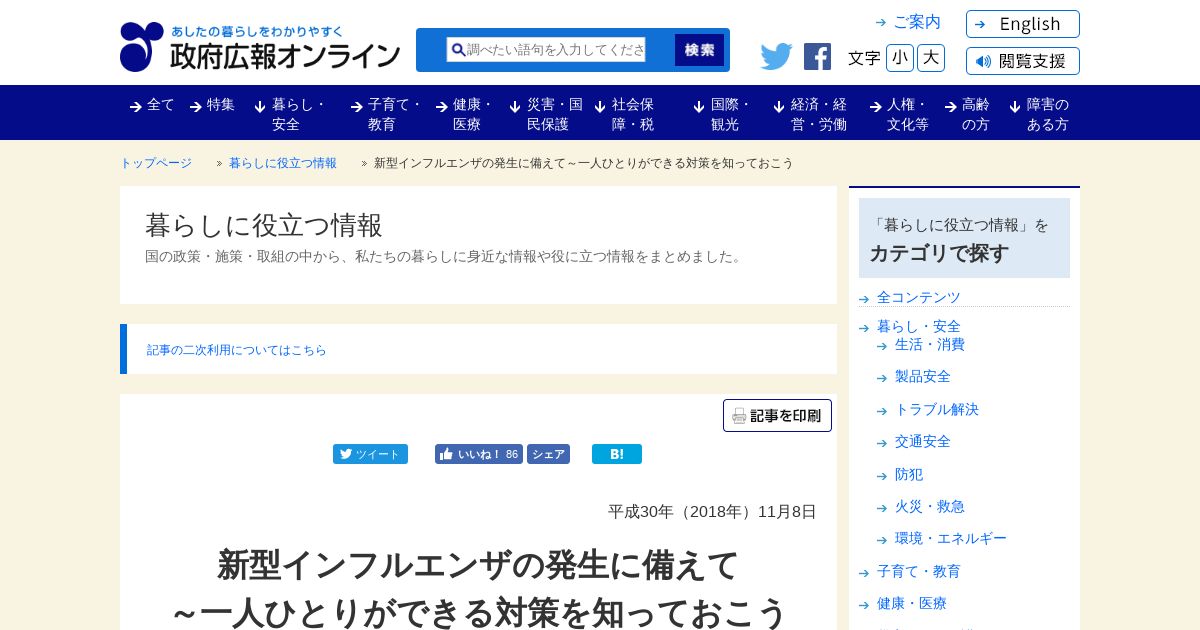Open 生活・消費 sidebar subcategory
This screenshot has width=1200, height=630.
tap(930, 344)
